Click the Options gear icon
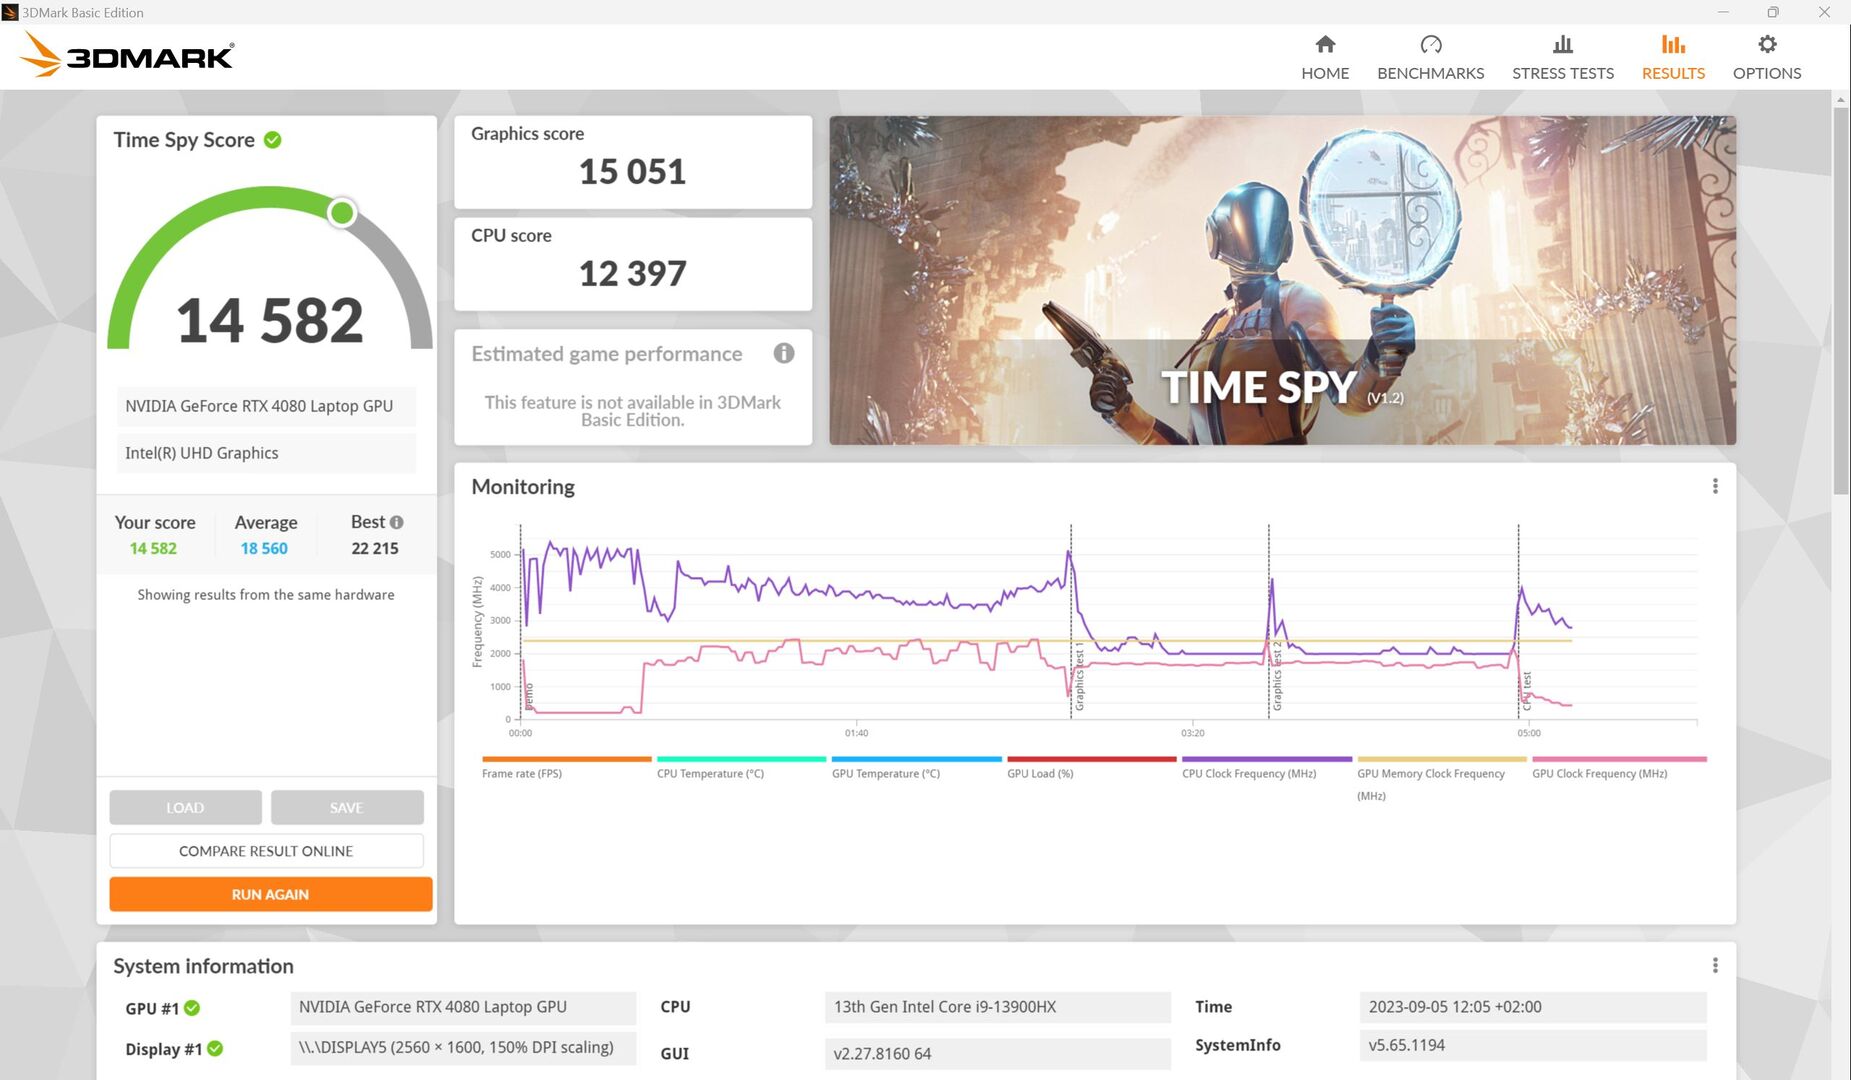Image resolution: width=1851 pixels, height=1080 pixels. click(1767, 44)
